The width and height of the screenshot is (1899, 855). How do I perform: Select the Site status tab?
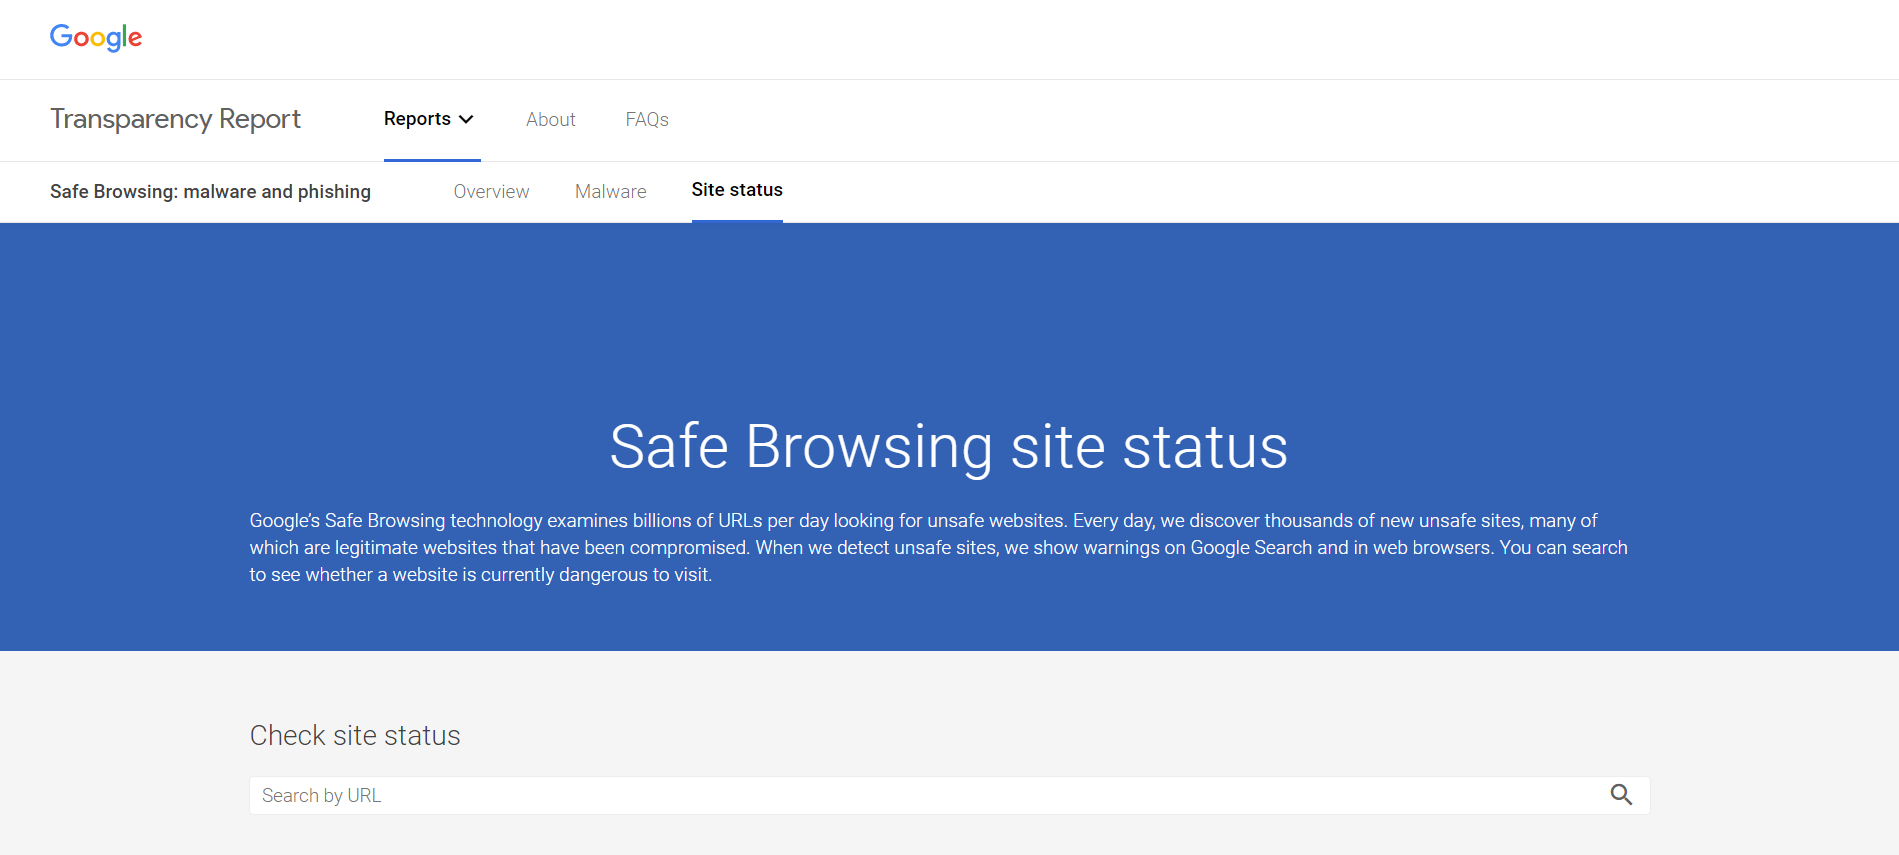(737, 190)
